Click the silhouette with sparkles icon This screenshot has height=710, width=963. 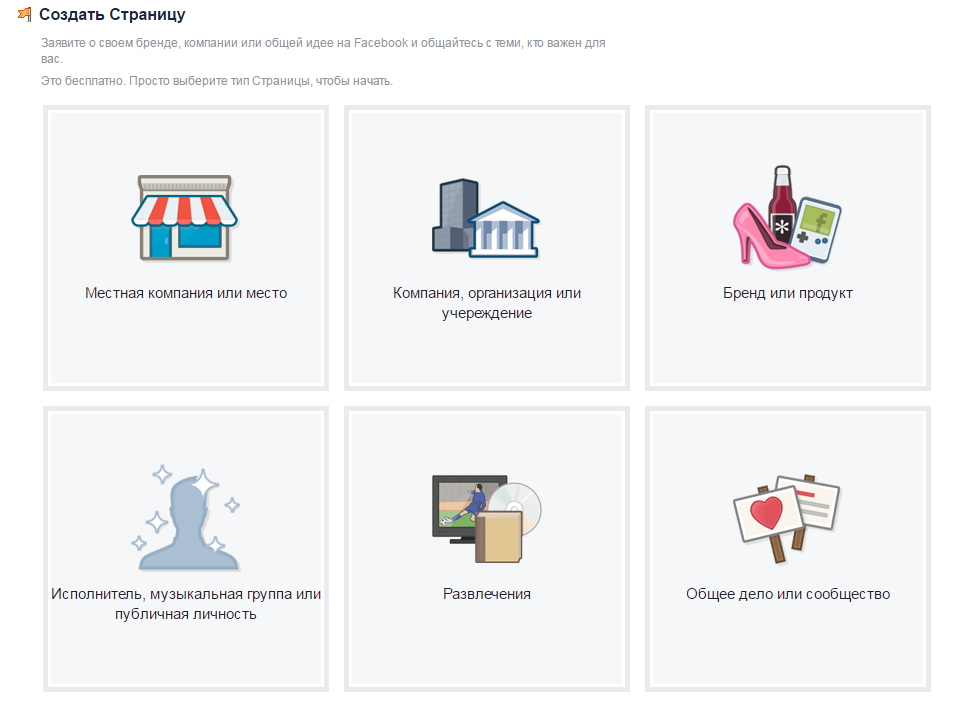point(185,519)
